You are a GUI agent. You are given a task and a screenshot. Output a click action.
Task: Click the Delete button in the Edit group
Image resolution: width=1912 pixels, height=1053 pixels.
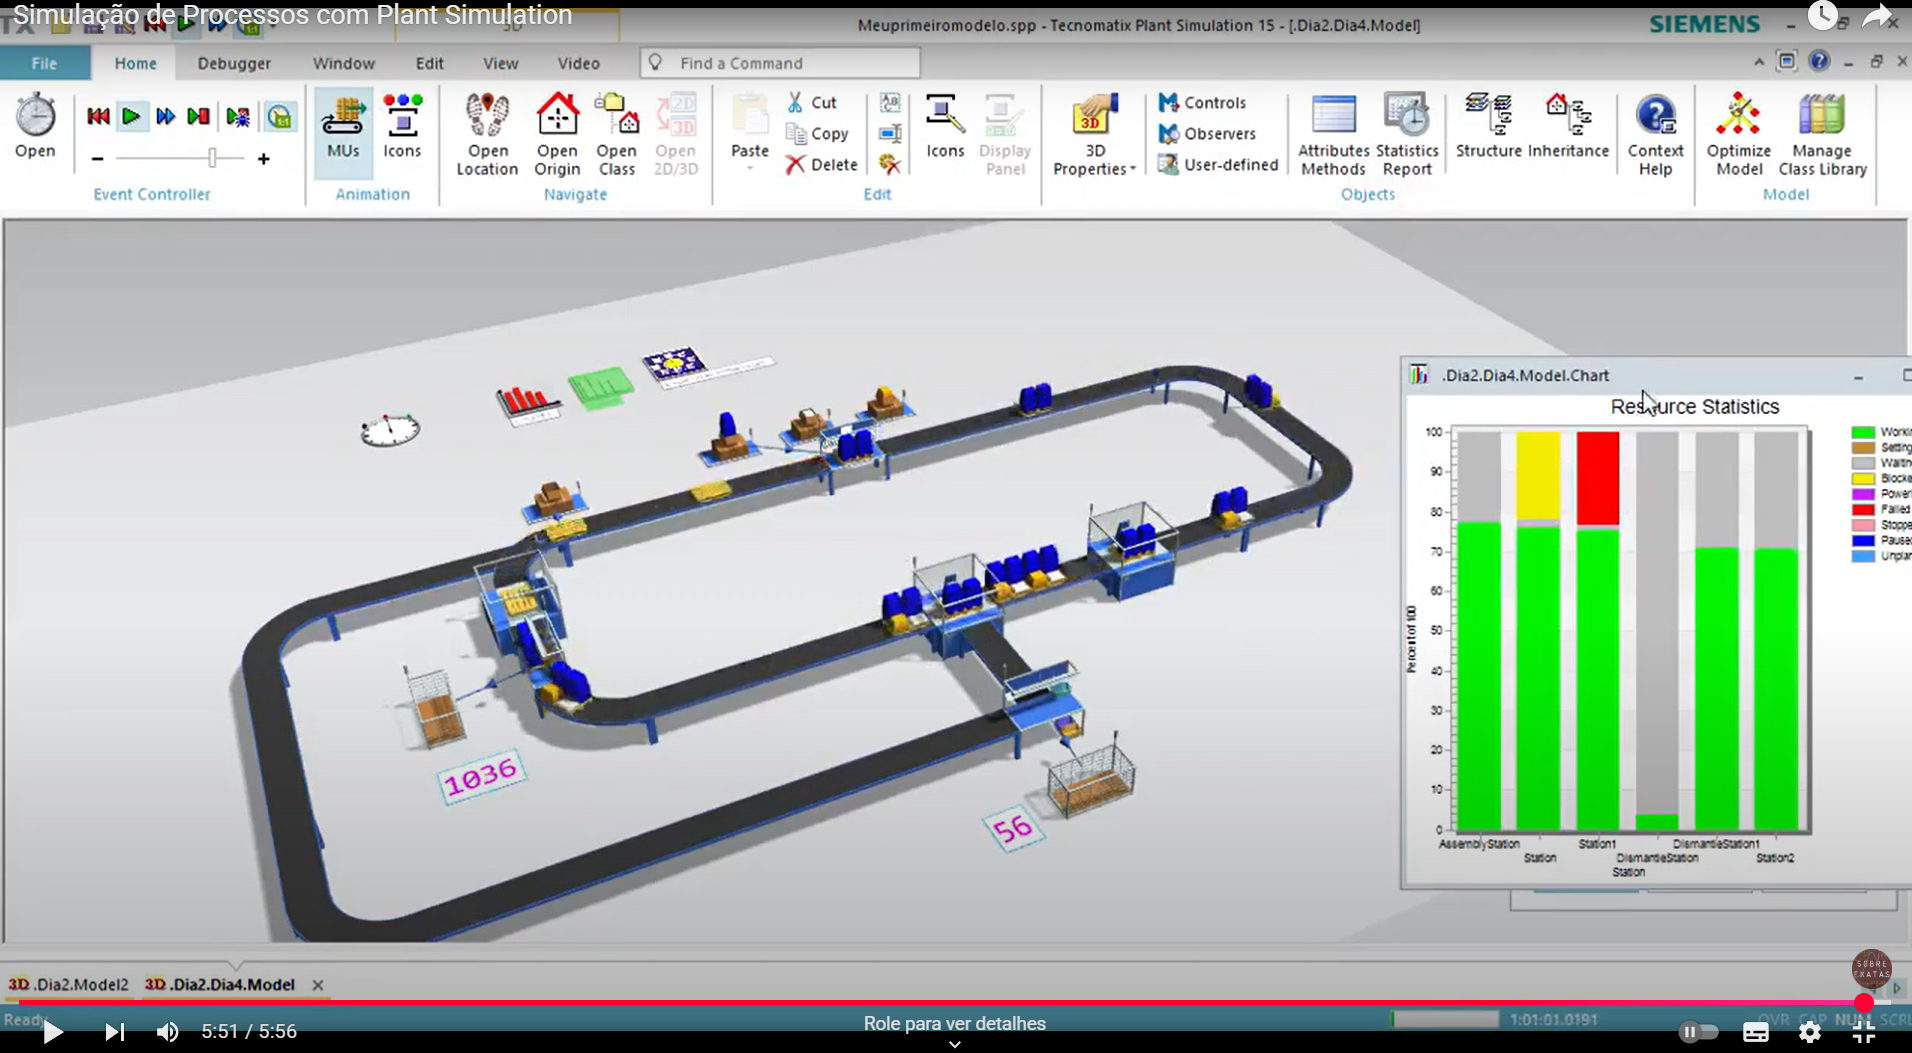822,165
